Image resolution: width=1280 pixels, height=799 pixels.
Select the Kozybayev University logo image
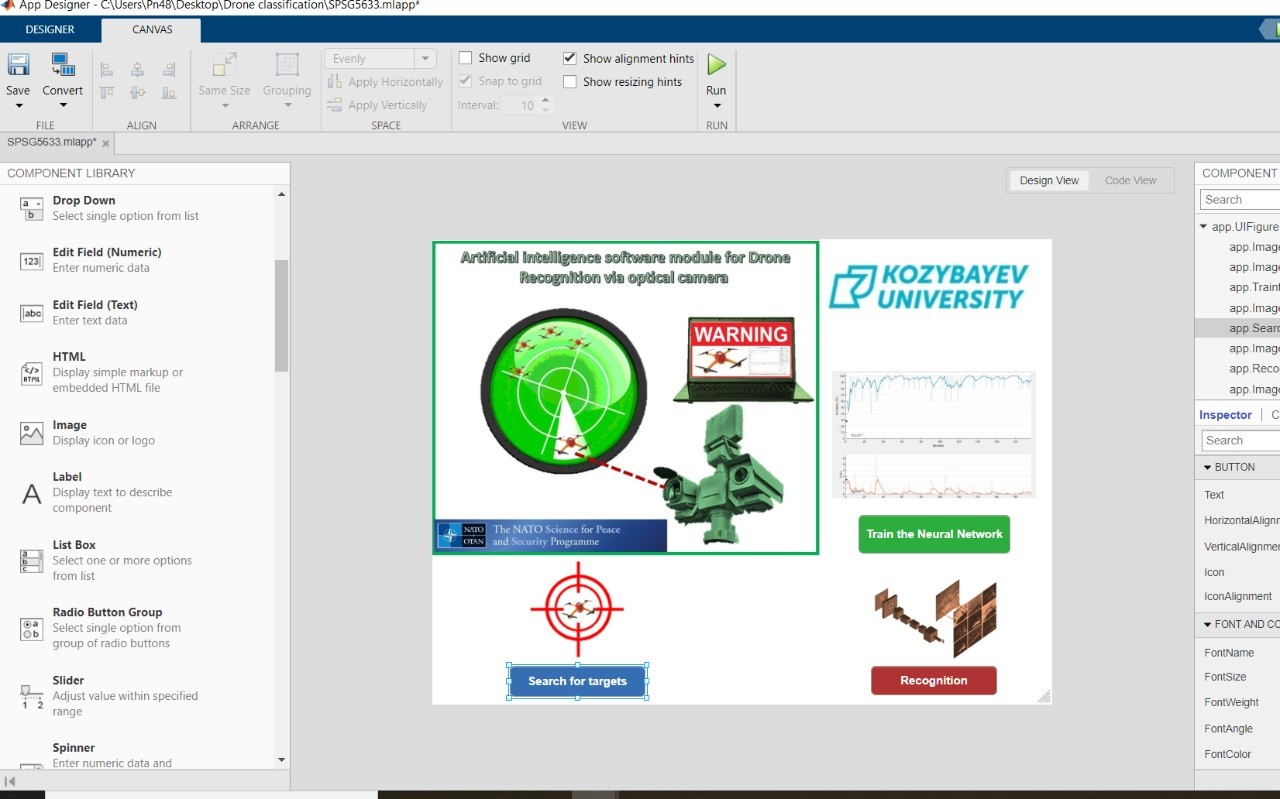[927, 286]
